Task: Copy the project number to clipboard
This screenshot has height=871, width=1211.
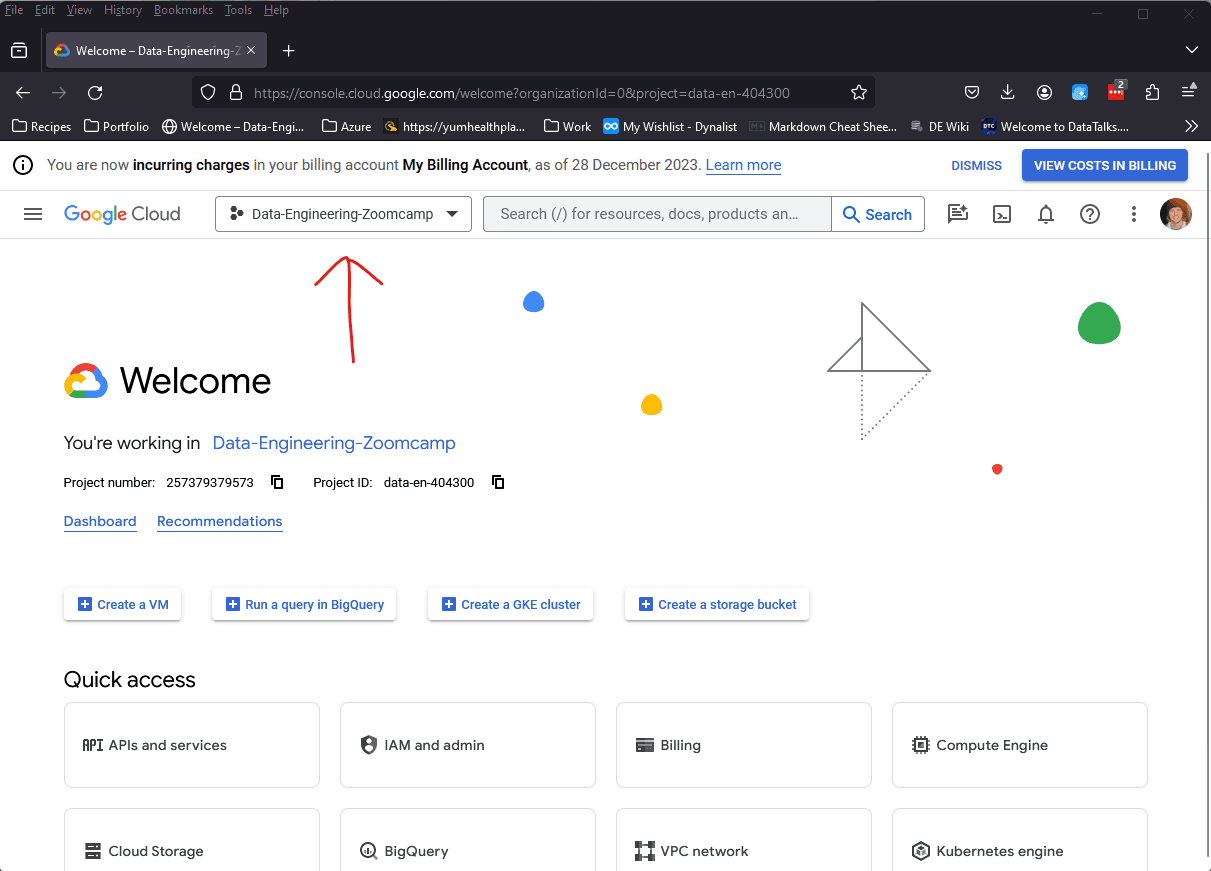Action: click(x=277, y=482)
